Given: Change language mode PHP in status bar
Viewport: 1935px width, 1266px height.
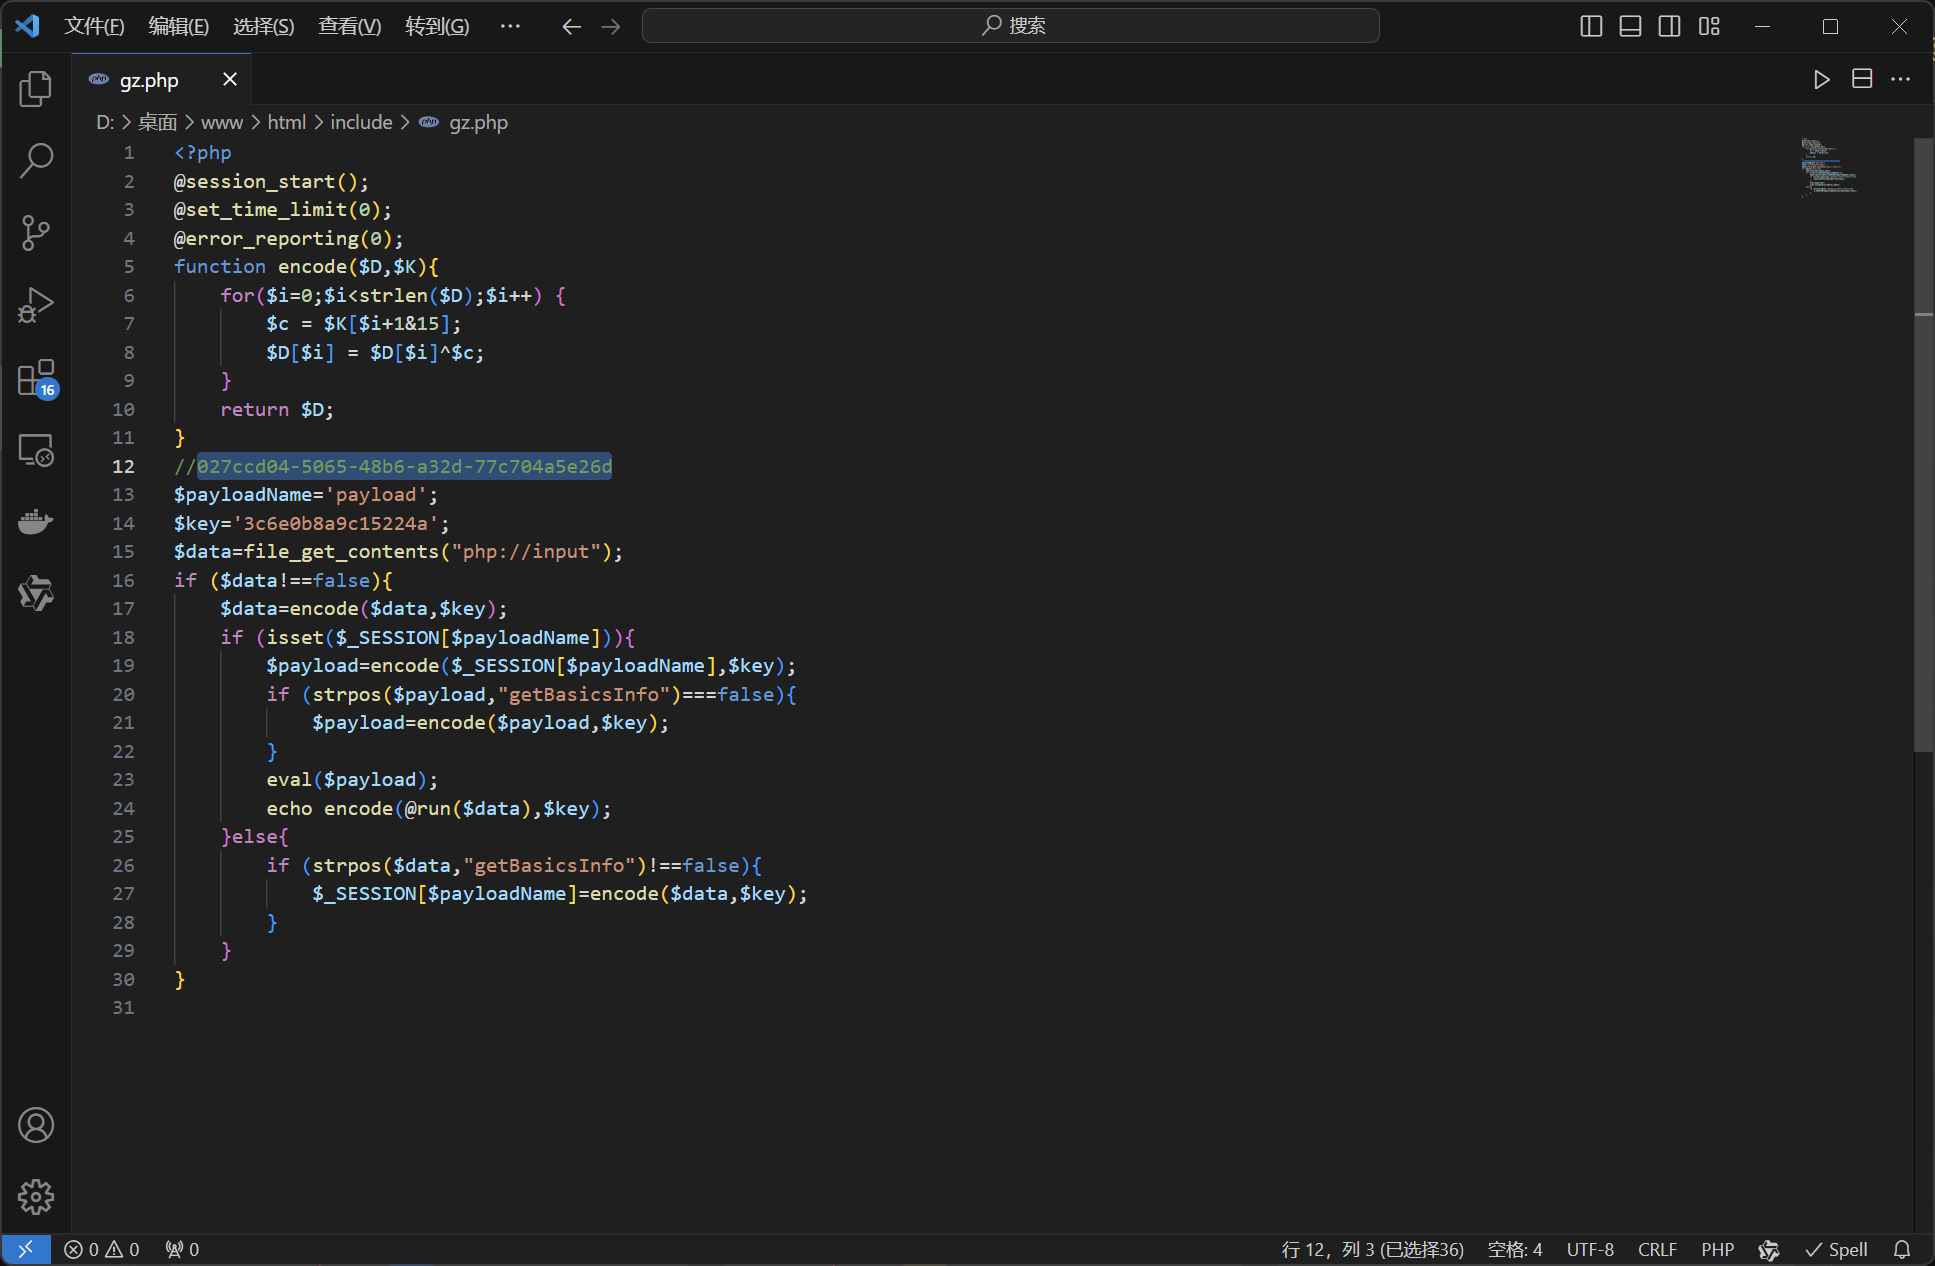Looking at the screenshot, I should (x=1717, y=1249).
